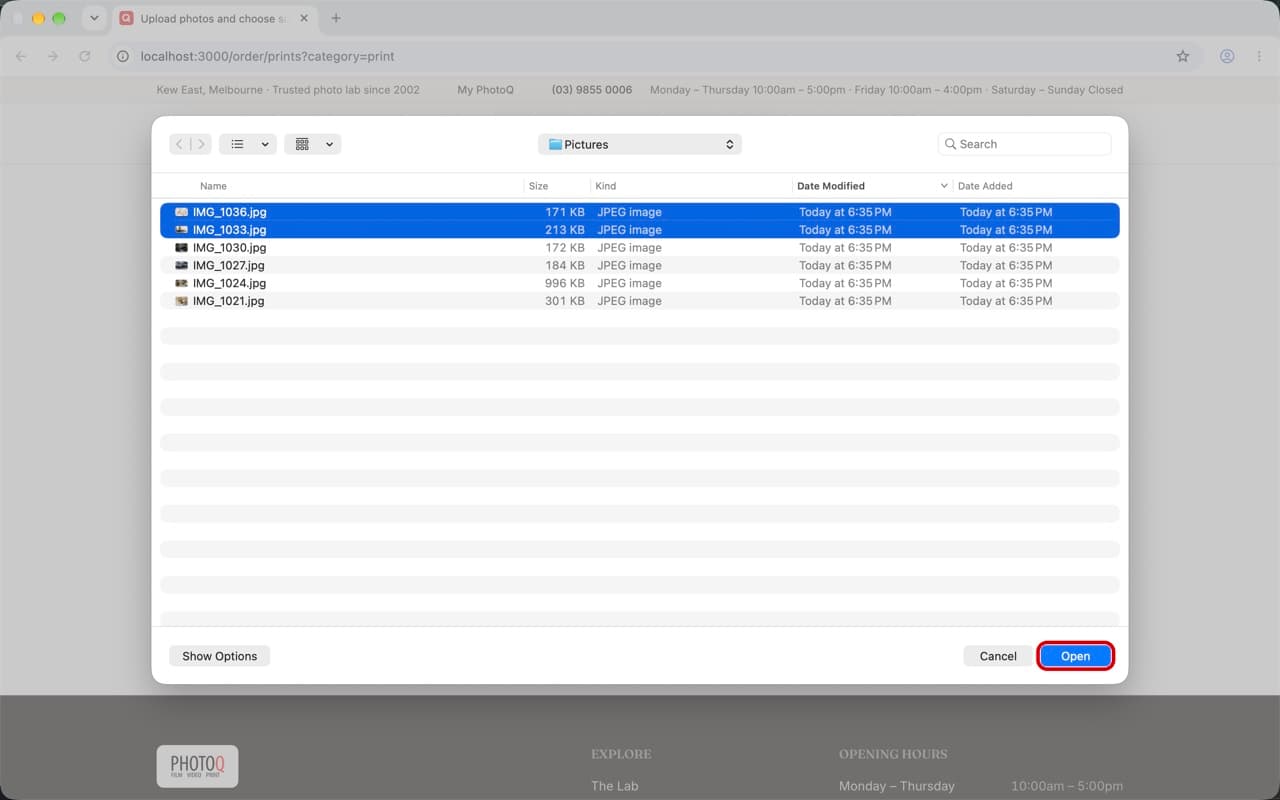The image size is (1280, 800).
Task: Click the (03) 9855 0006 phone number
Action: pyautogui.click(x=592, y=90)
